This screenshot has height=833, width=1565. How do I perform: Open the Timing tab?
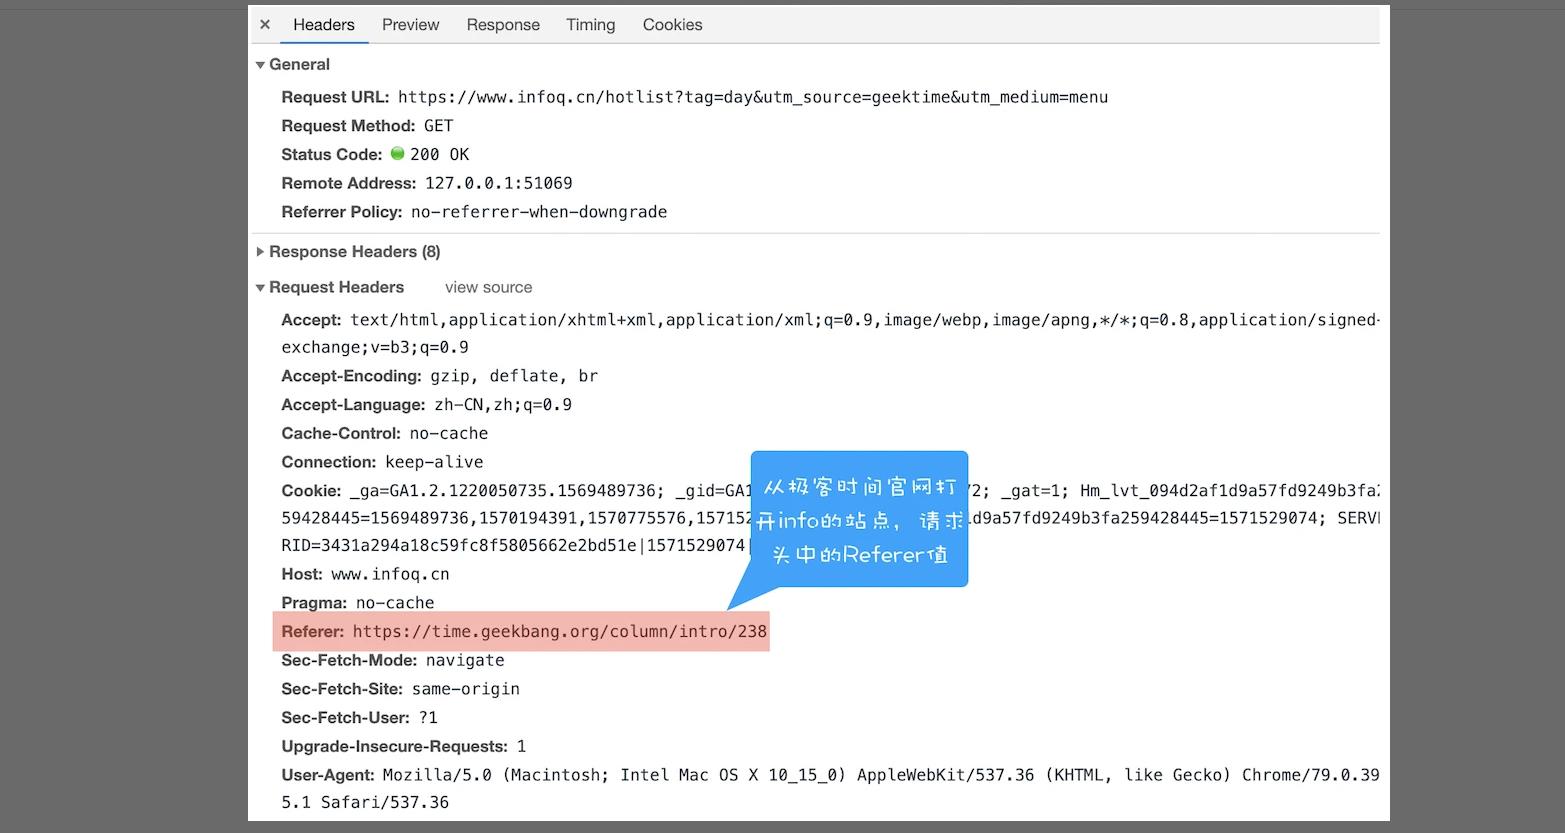point(591,25)
